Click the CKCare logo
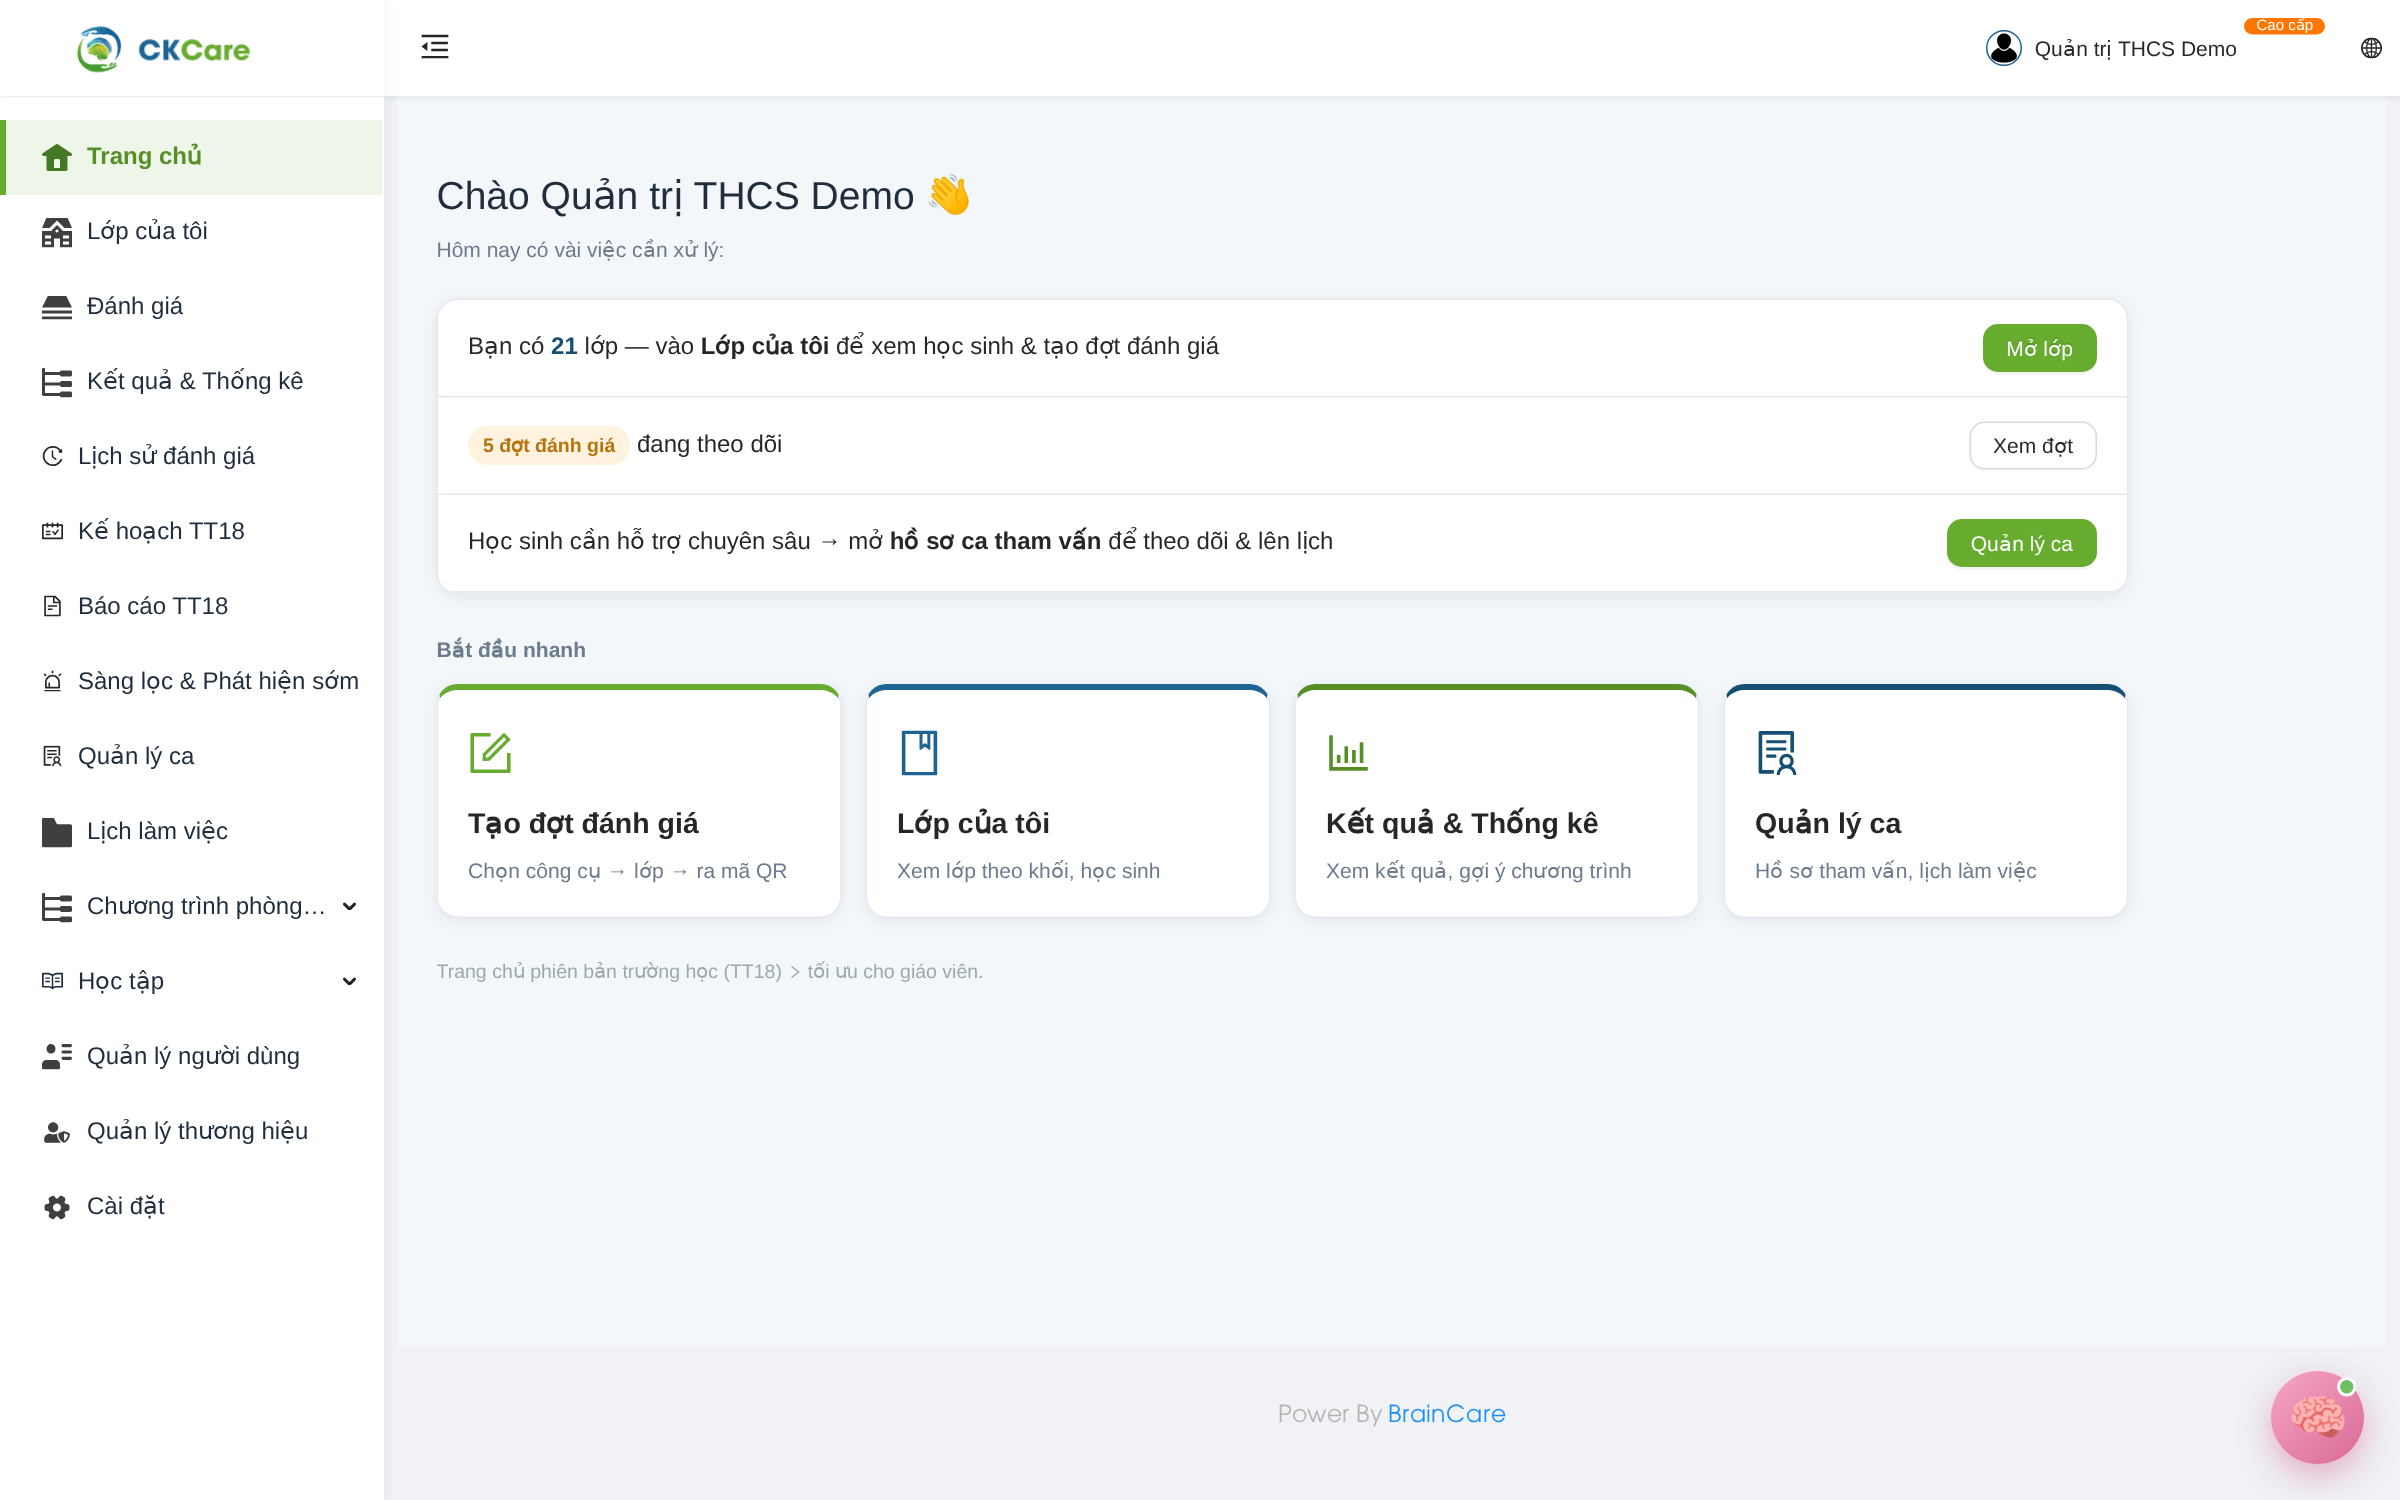This screenshot has height=1500, width=2400. 164,49
